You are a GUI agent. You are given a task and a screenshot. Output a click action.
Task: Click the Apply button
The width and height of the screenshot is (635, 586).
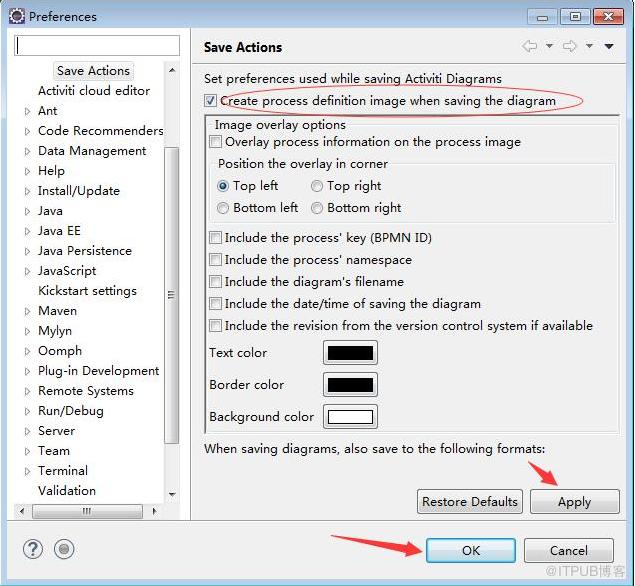(x=575, y=501)
